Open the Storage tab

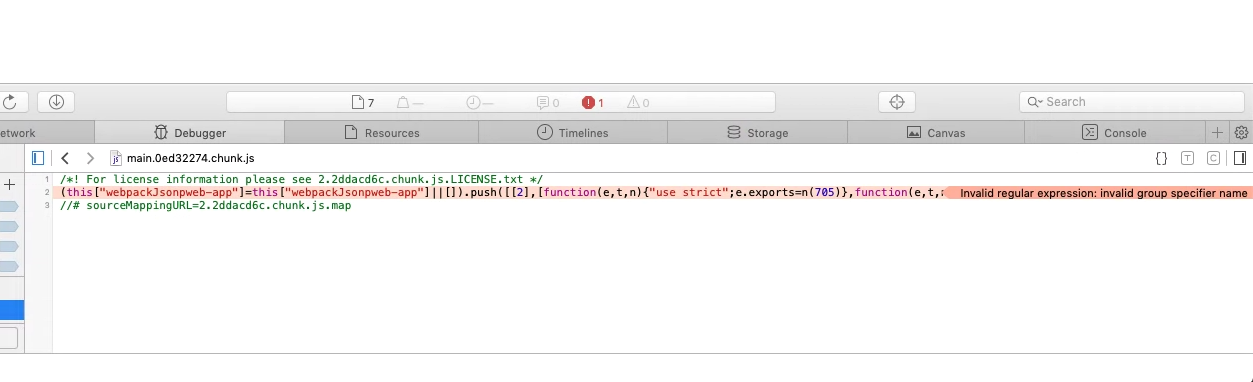click(x=757, y=133)
